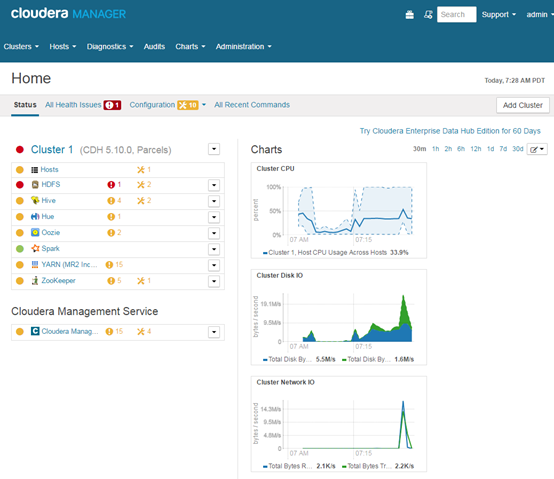Viewport: 554px width, 479px height.
Task: Open the Spark service link
Action: [50, 248]
